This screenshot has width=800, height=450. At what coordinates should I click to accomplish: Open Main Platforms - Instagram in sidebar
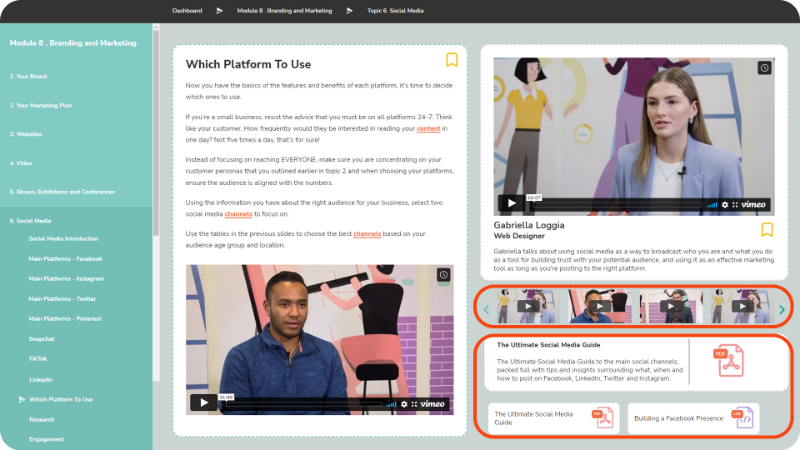coord(65,279)
